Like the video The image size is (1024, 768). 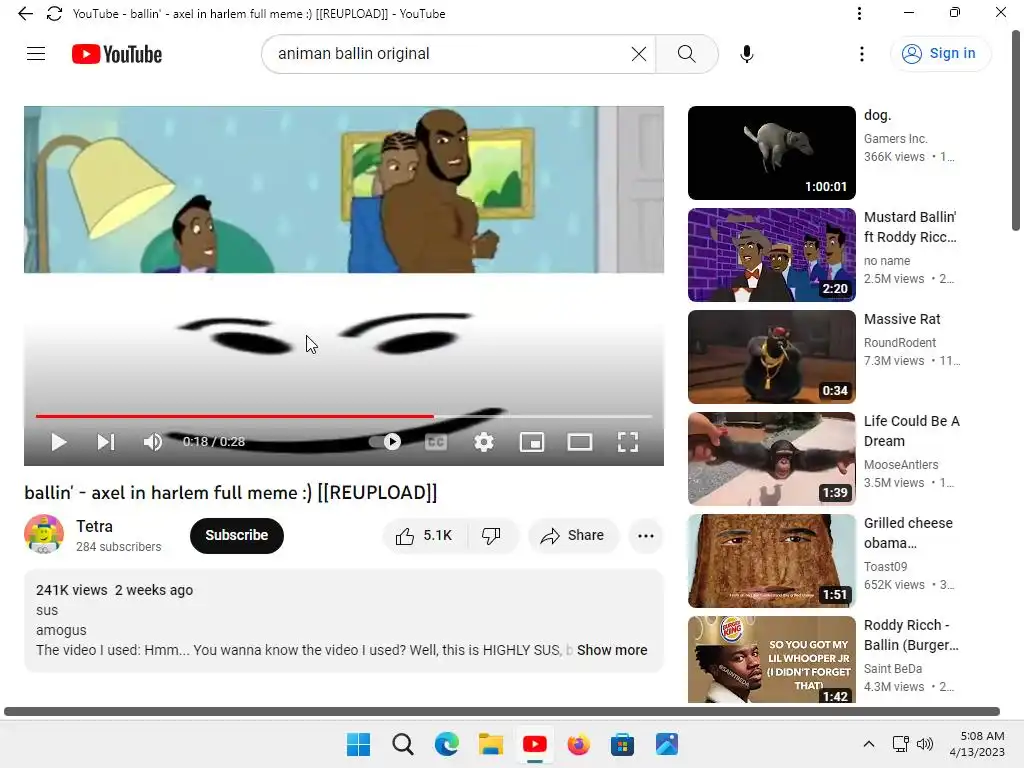pos(424,536)
